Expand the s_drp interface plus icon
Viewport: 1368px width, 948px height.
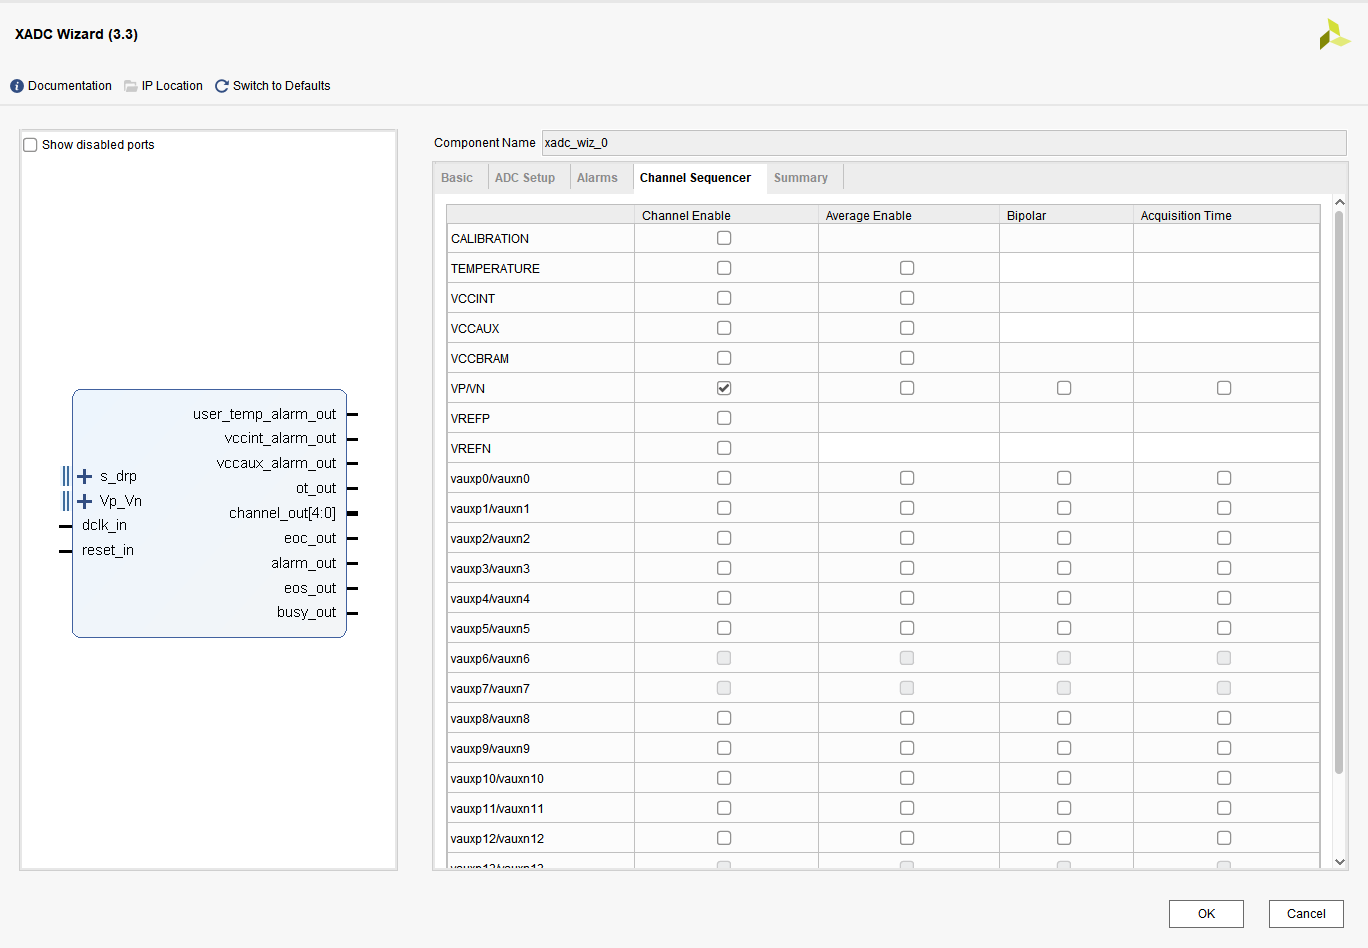pyautogui.click(x=85, y=476)
